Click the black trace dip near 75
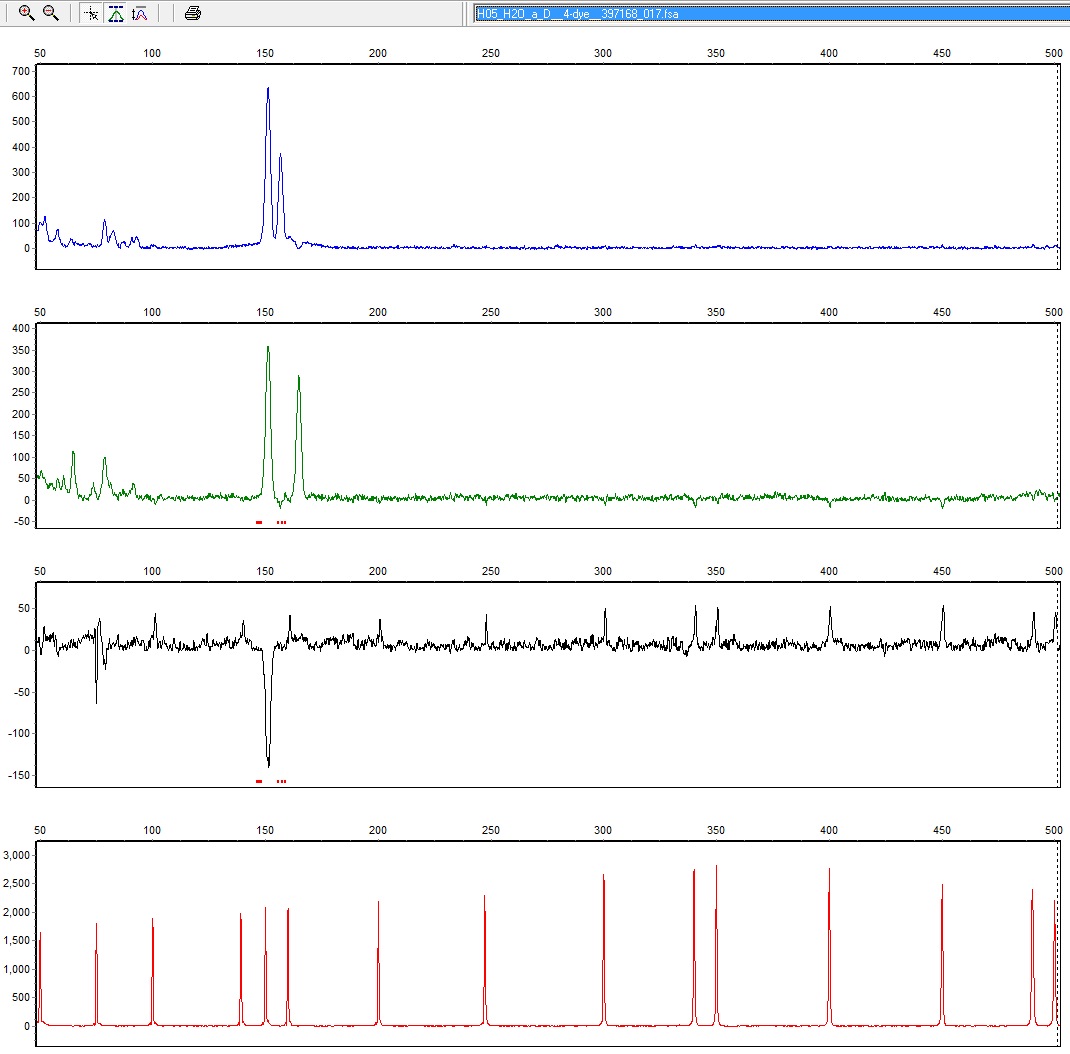Image resolution: width=1070 pixels, height=1054 pixels. click(96, 700)
